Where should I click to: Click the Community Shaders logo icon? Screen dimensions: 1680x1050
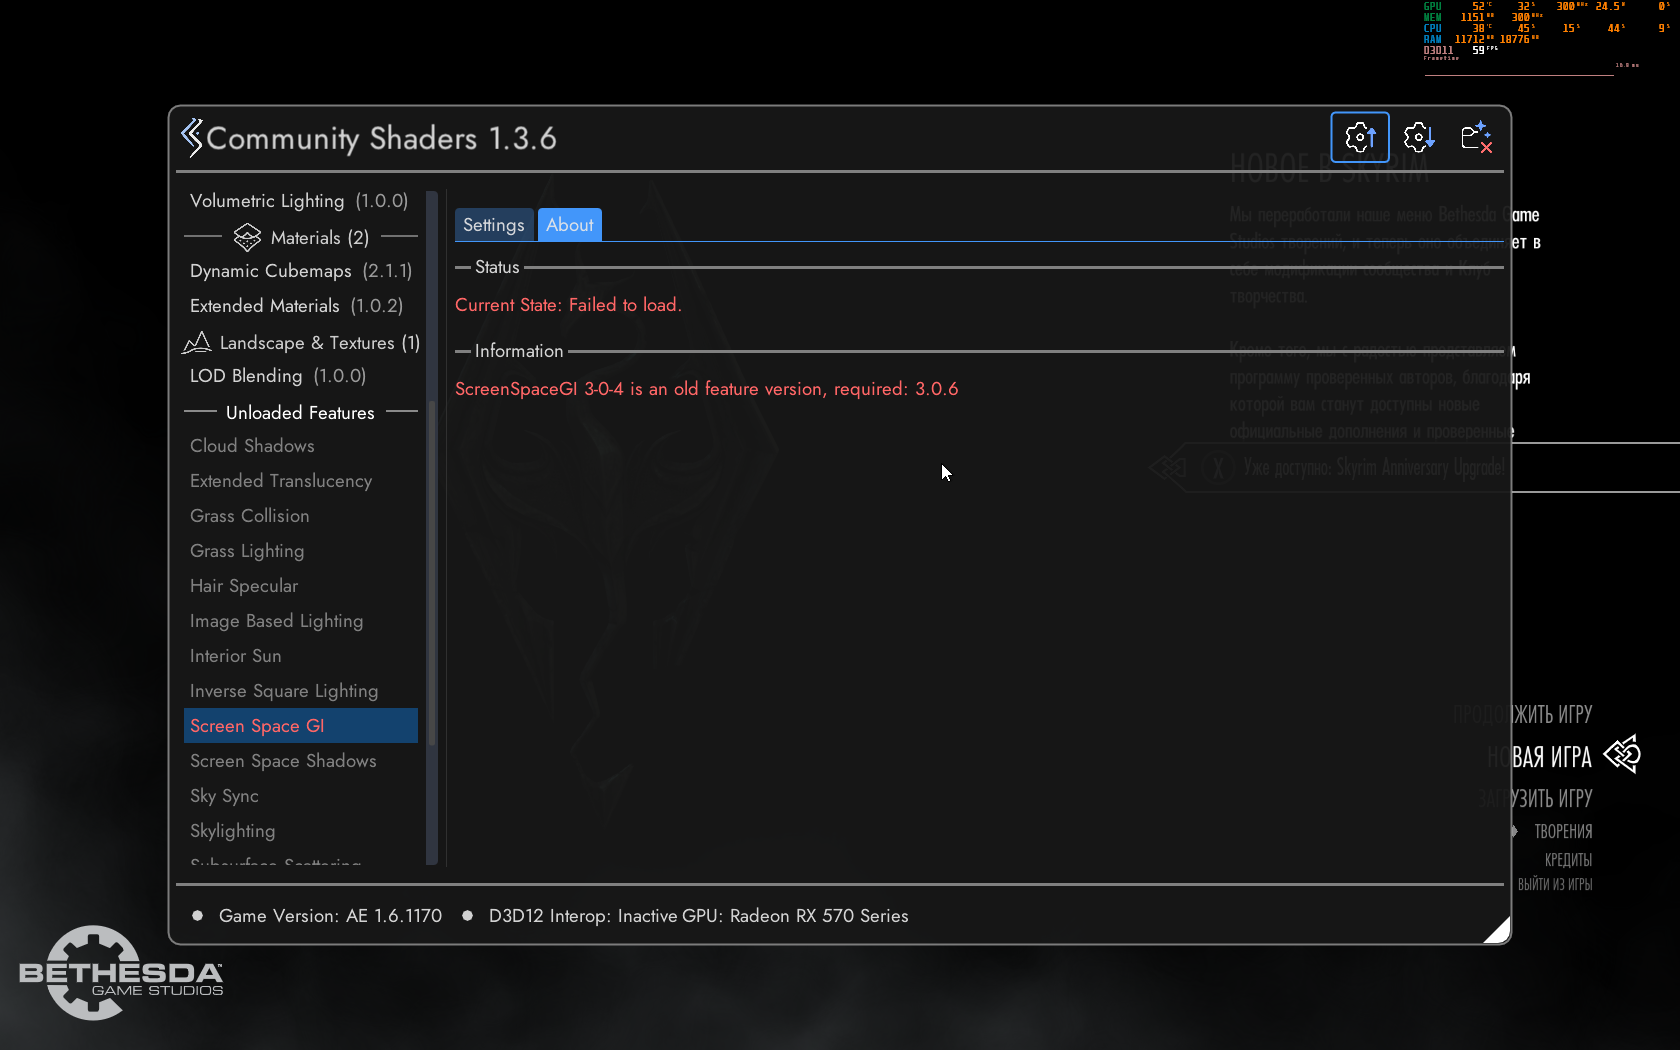191,137
